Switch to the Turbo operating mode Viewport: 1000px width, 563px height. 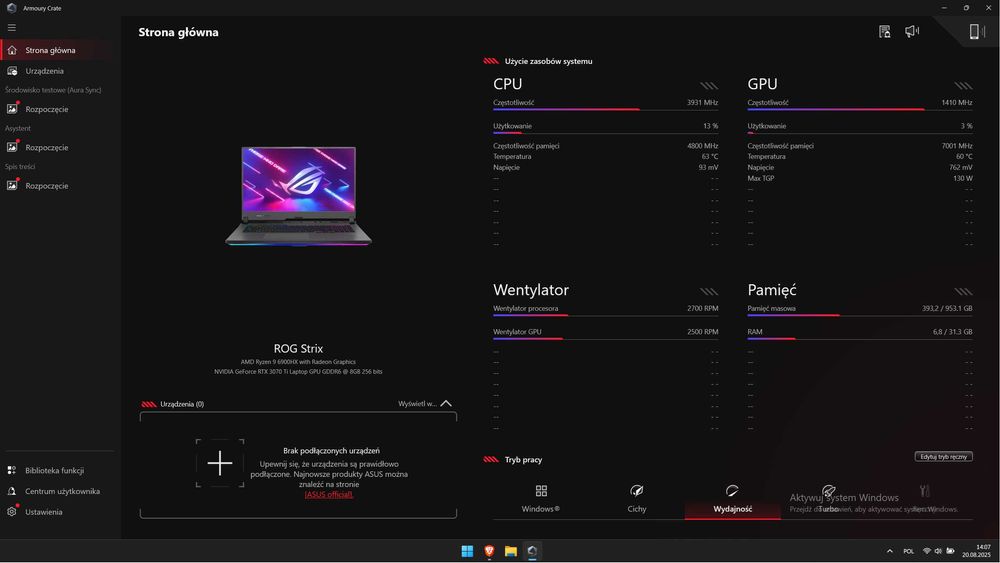click(828, 498)
